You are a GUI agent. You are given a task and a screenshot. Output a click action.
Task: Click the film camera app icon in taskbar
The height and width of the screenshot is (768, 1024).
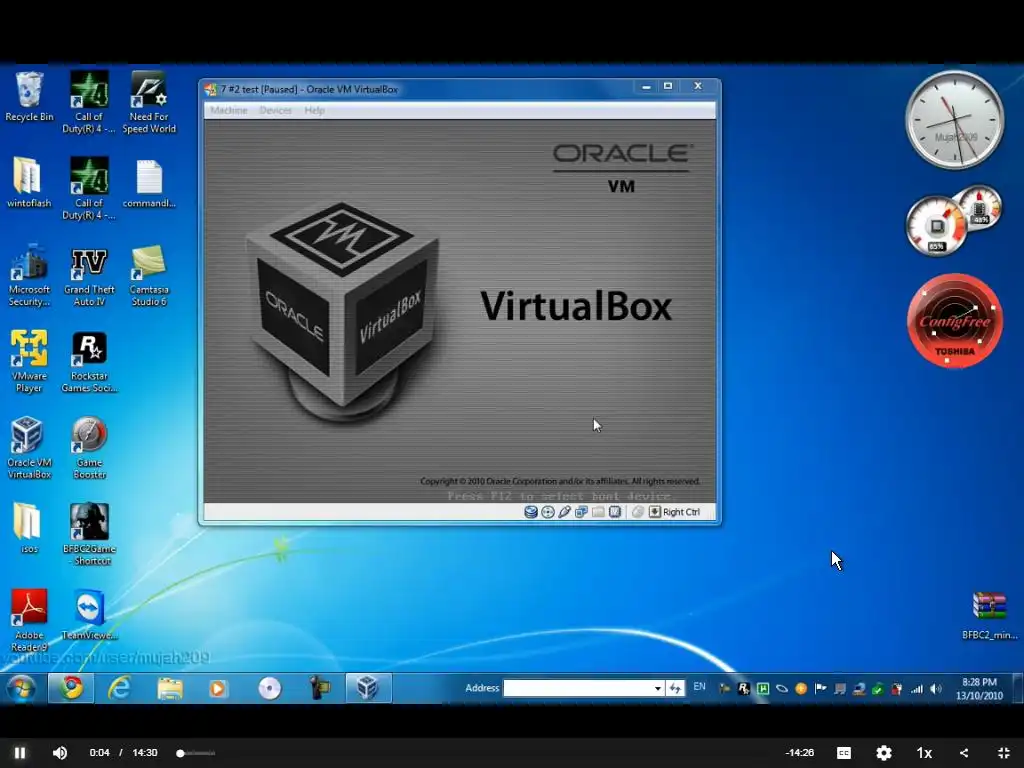tap(319, 688)
